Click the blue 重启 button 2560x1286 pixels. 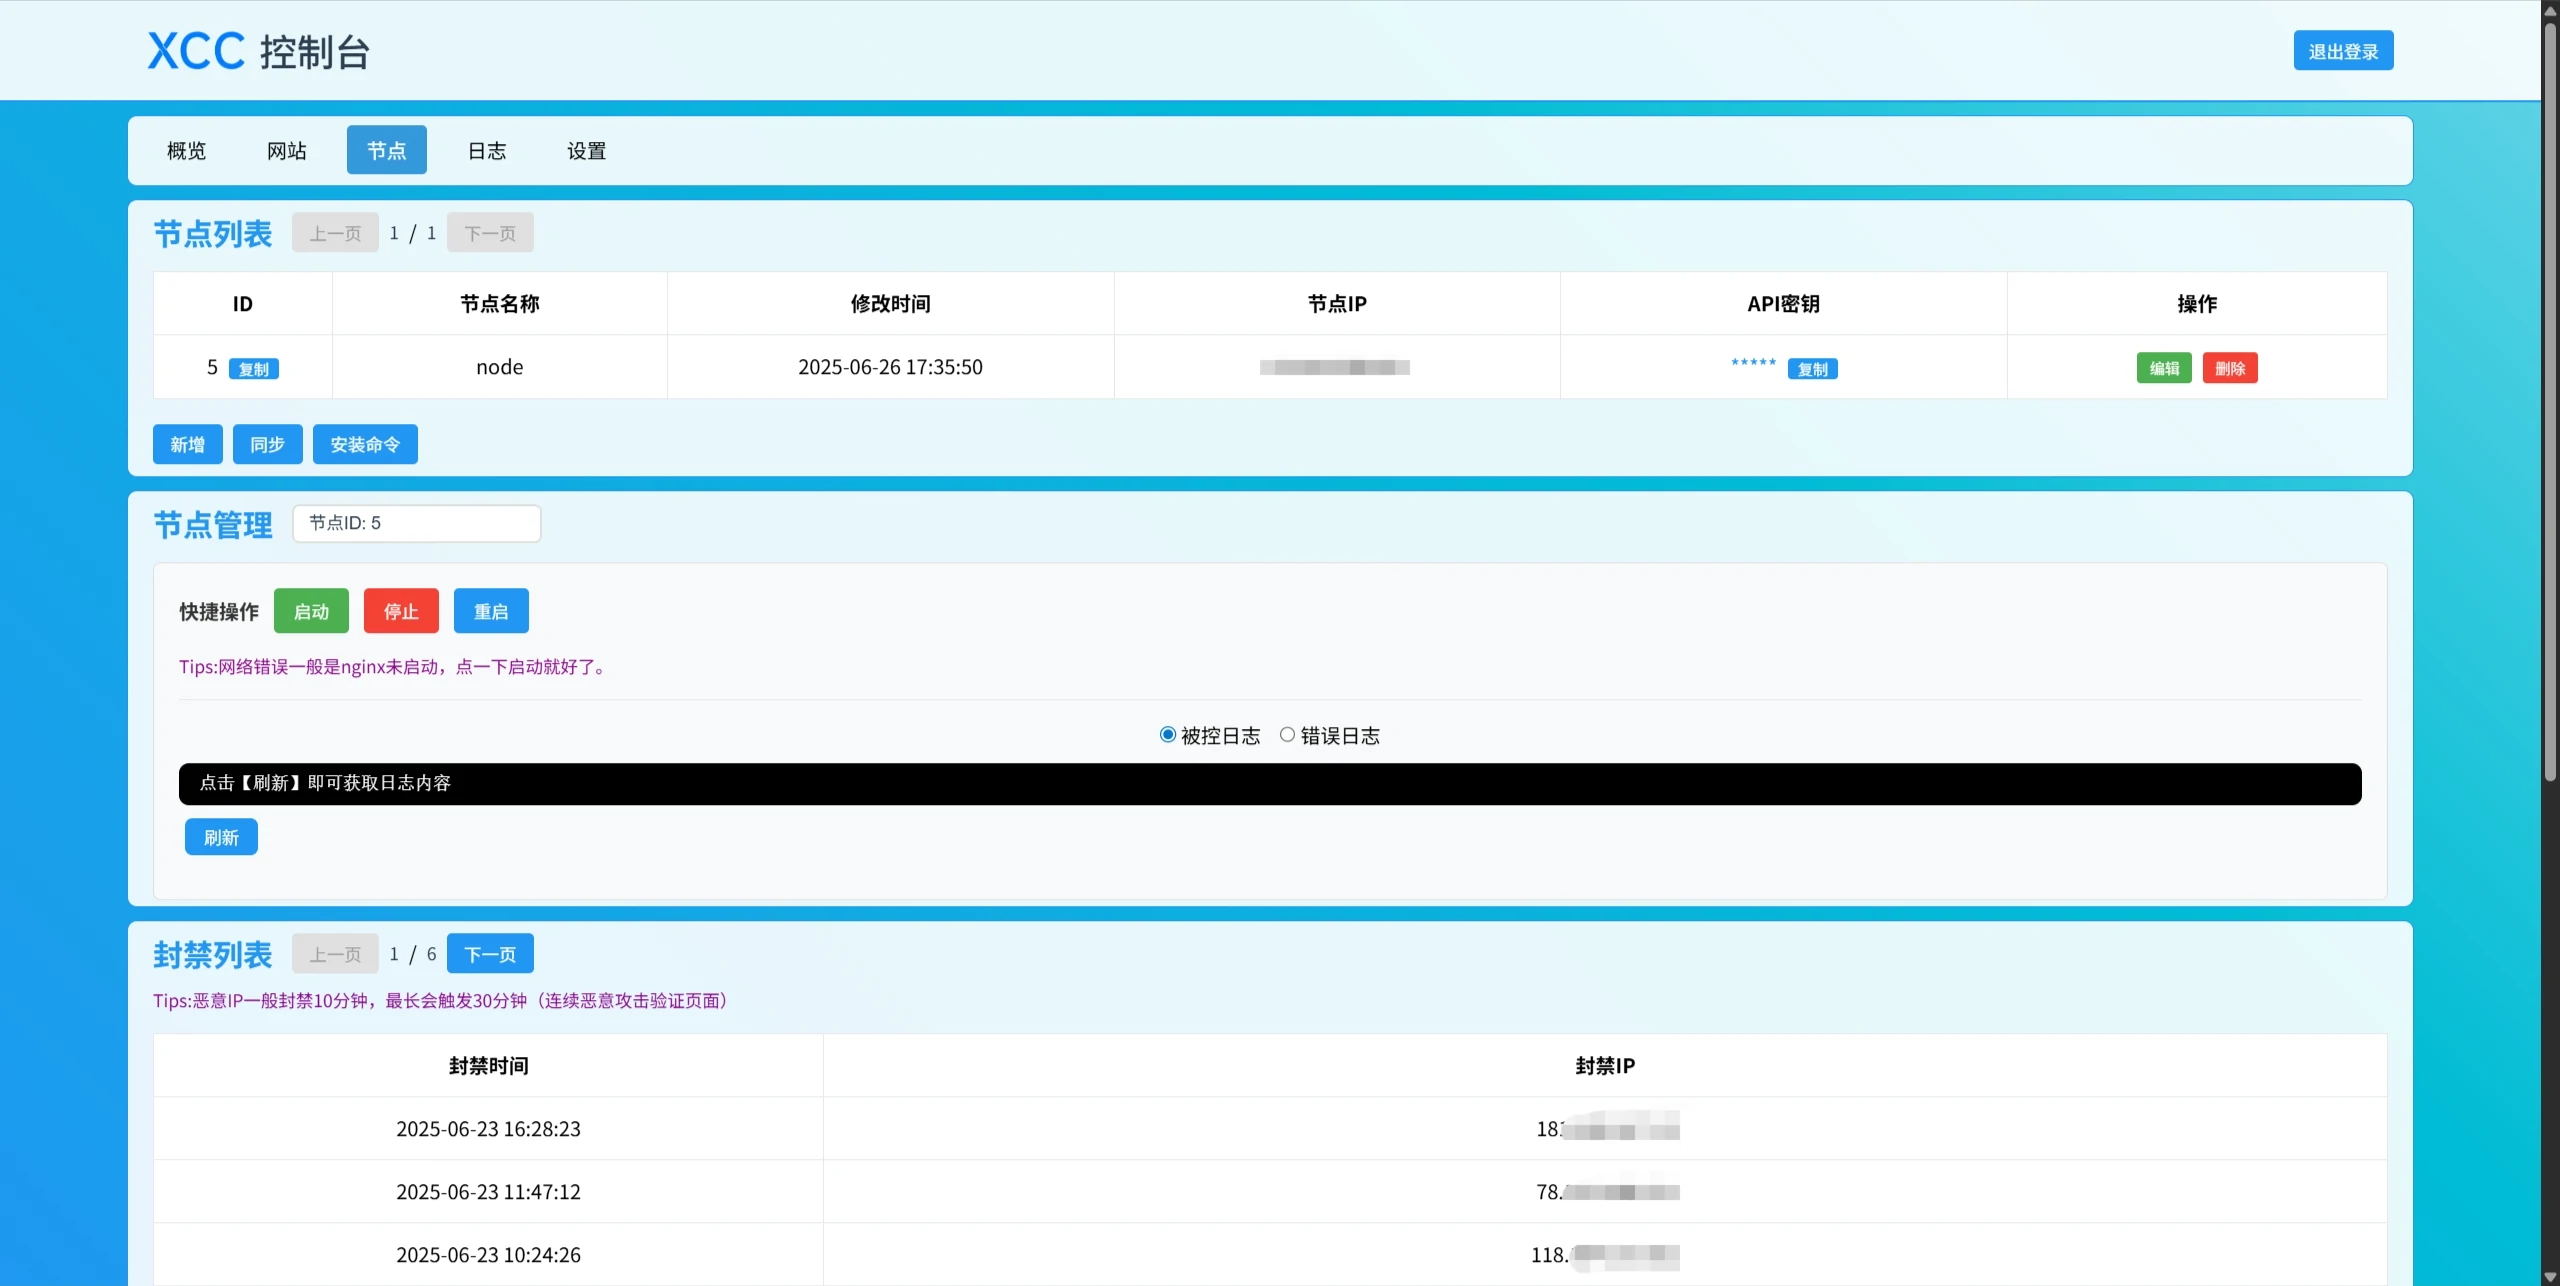[x=491, y=611]
